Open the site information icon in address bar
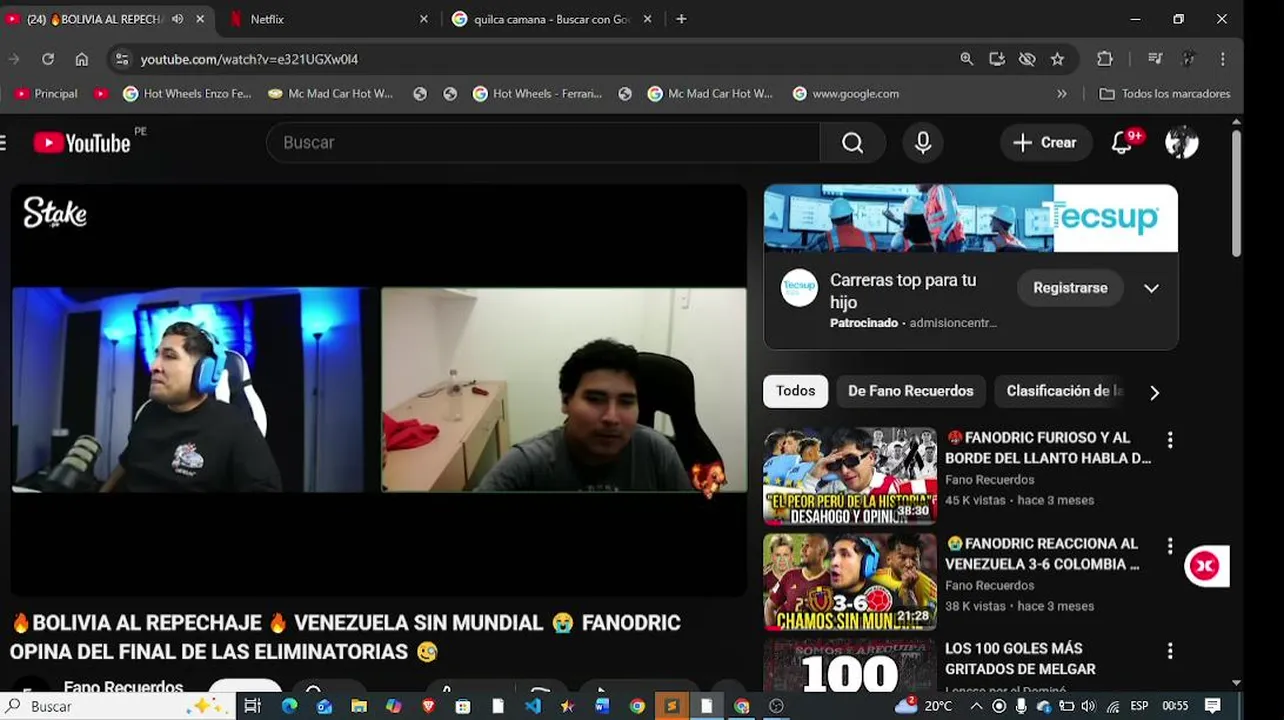The width and height of the screenshot is (1284, 720). 121,59
